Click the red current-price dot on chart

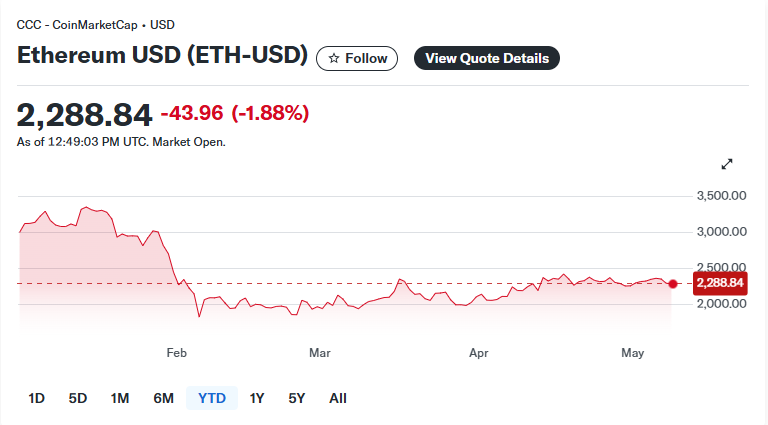(x=673, y=283)
